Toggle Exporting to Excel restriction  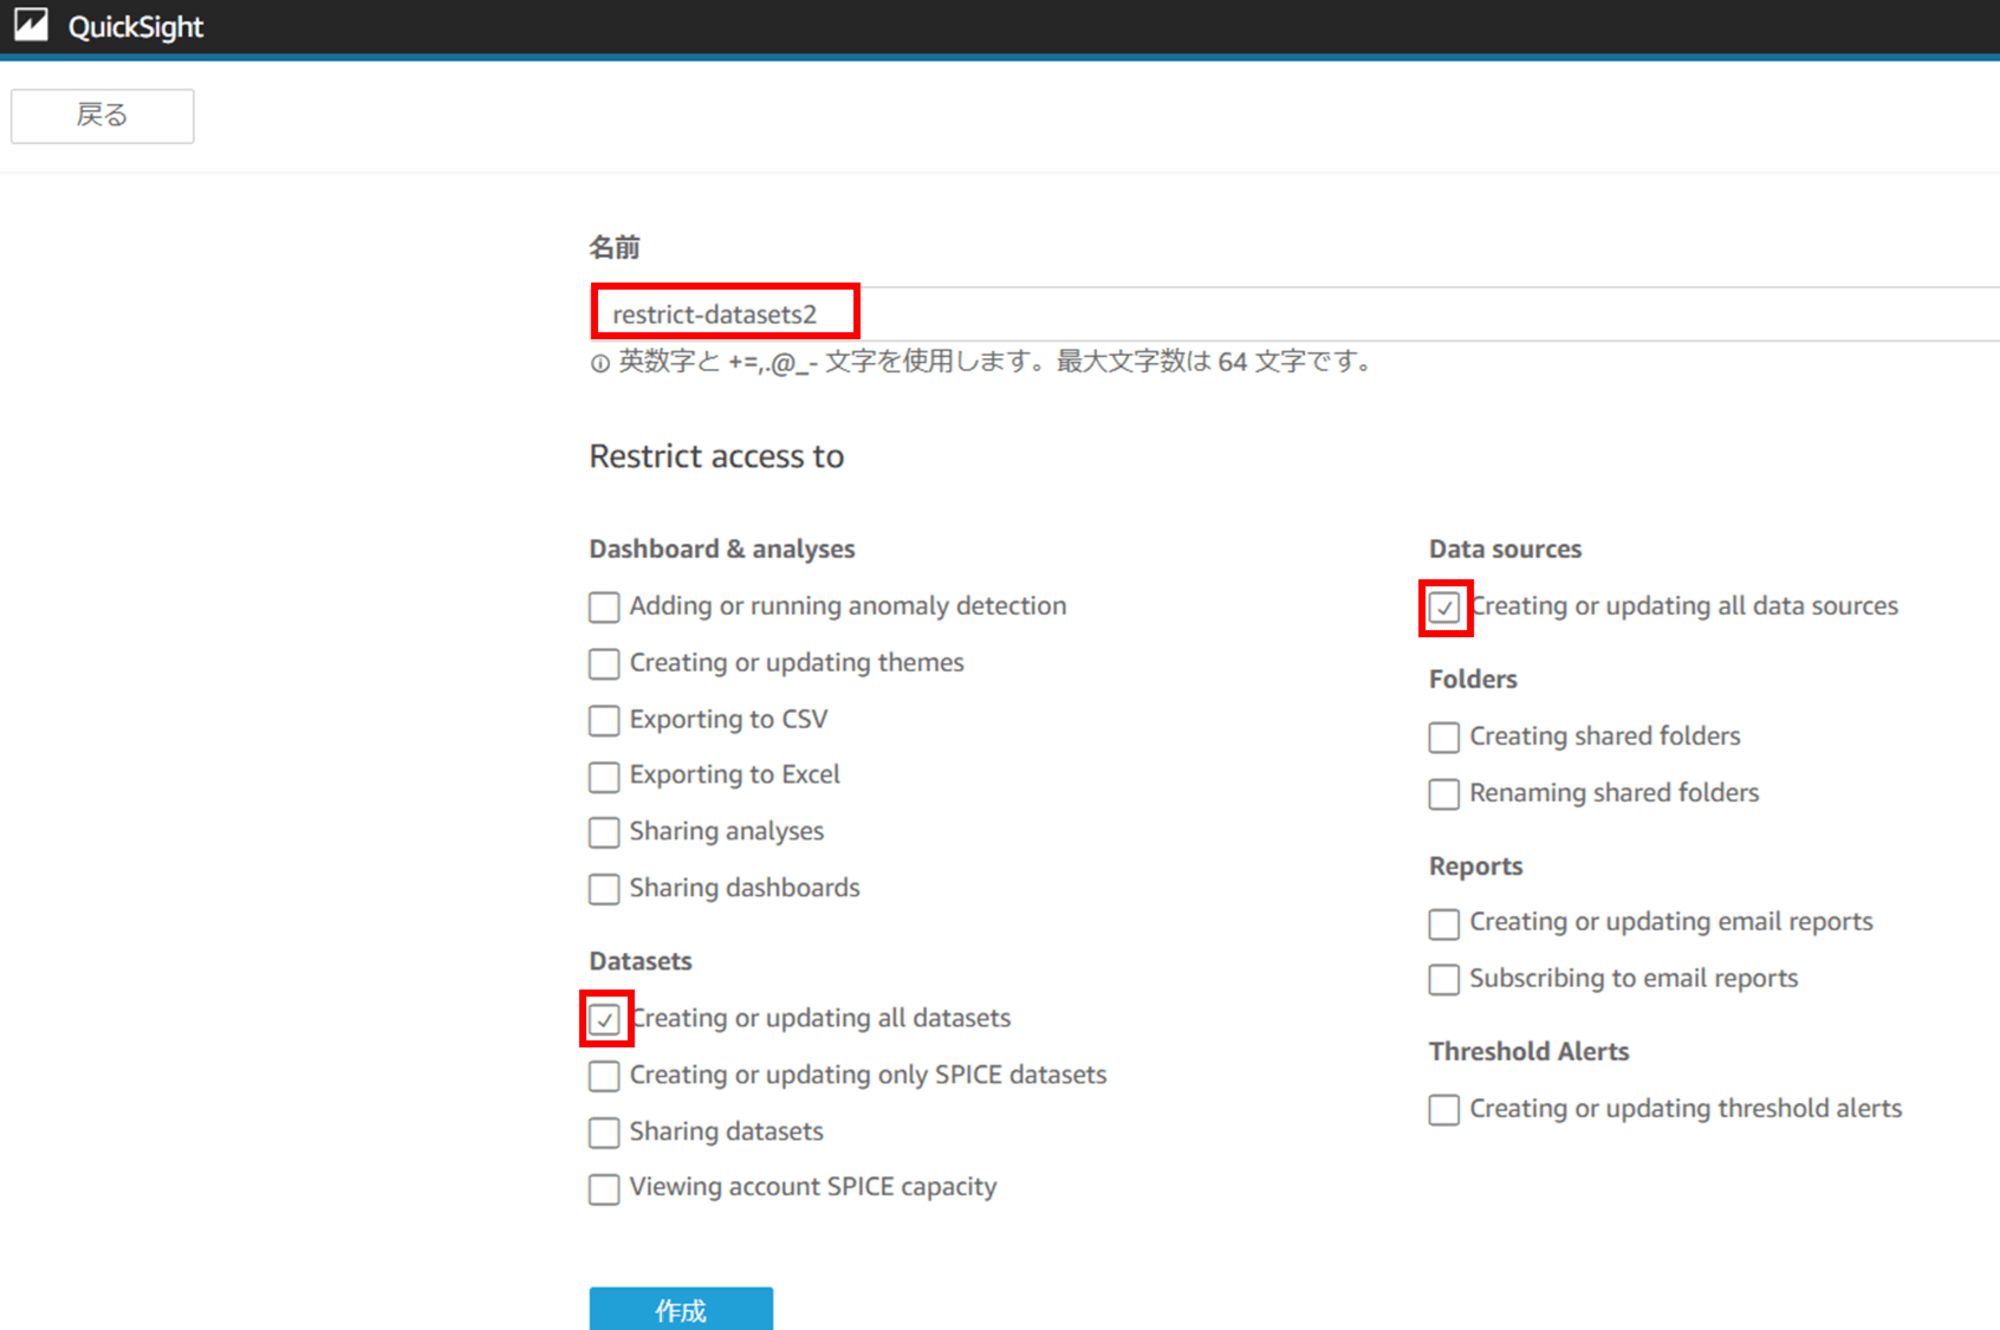pyautogui.click(x=604, y=776)
